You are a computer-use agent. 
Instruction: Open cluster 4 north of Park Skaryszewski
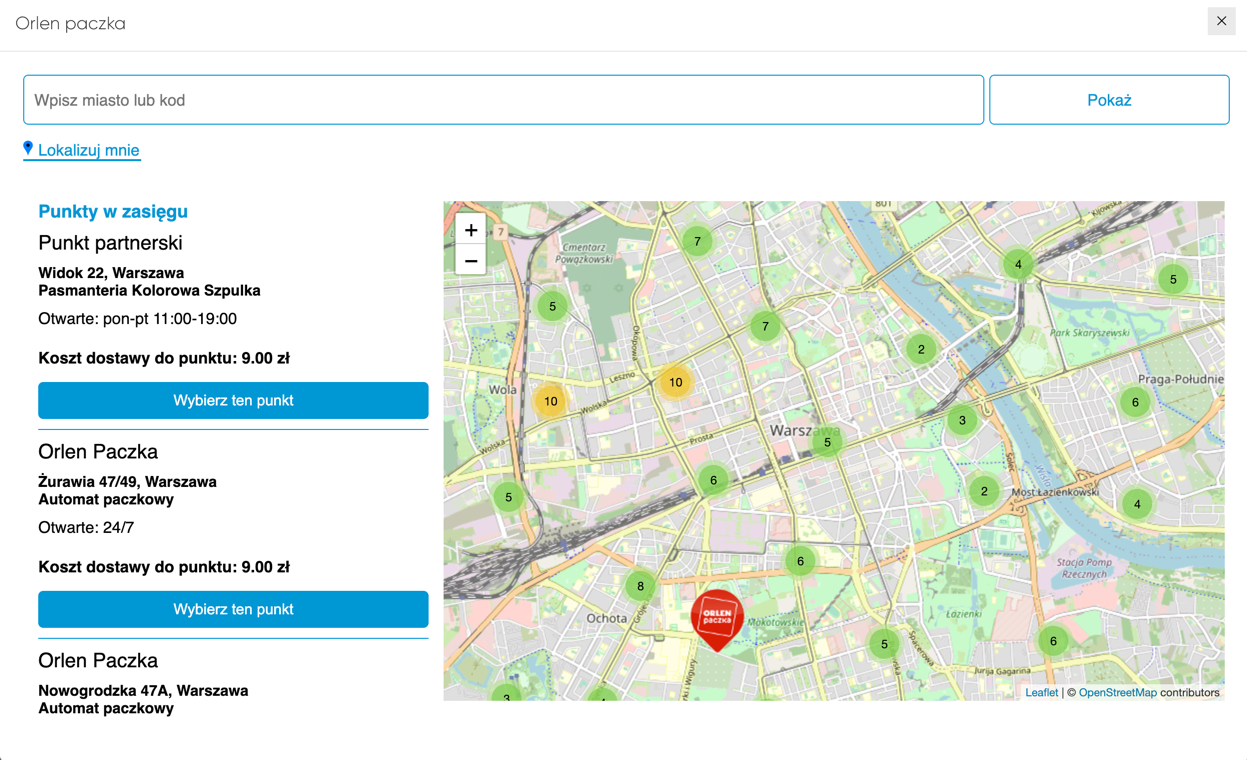click(1018, 264)
